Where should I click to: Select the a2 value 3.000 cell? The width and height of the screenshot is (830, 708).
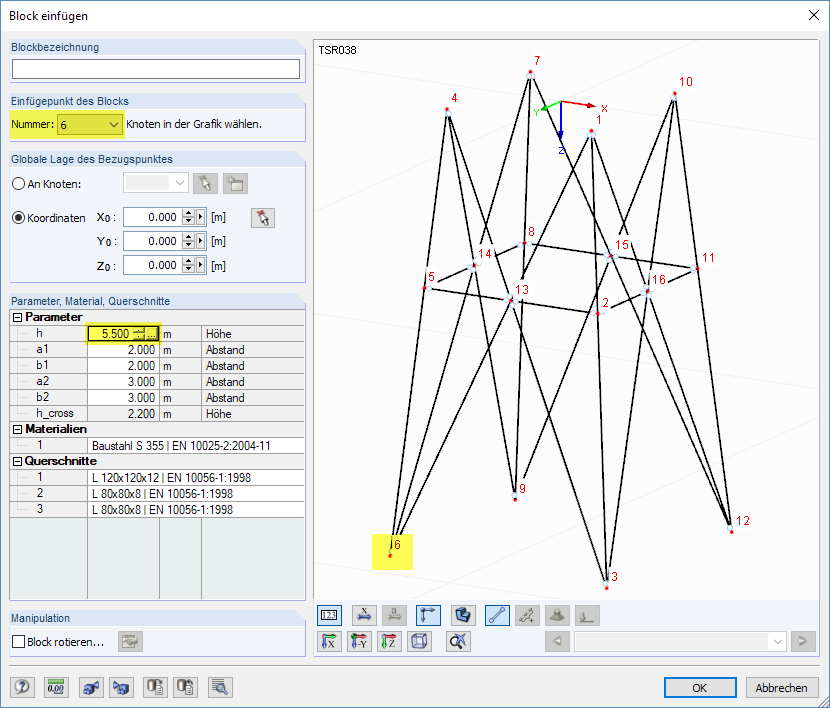[x=123, y=382]
